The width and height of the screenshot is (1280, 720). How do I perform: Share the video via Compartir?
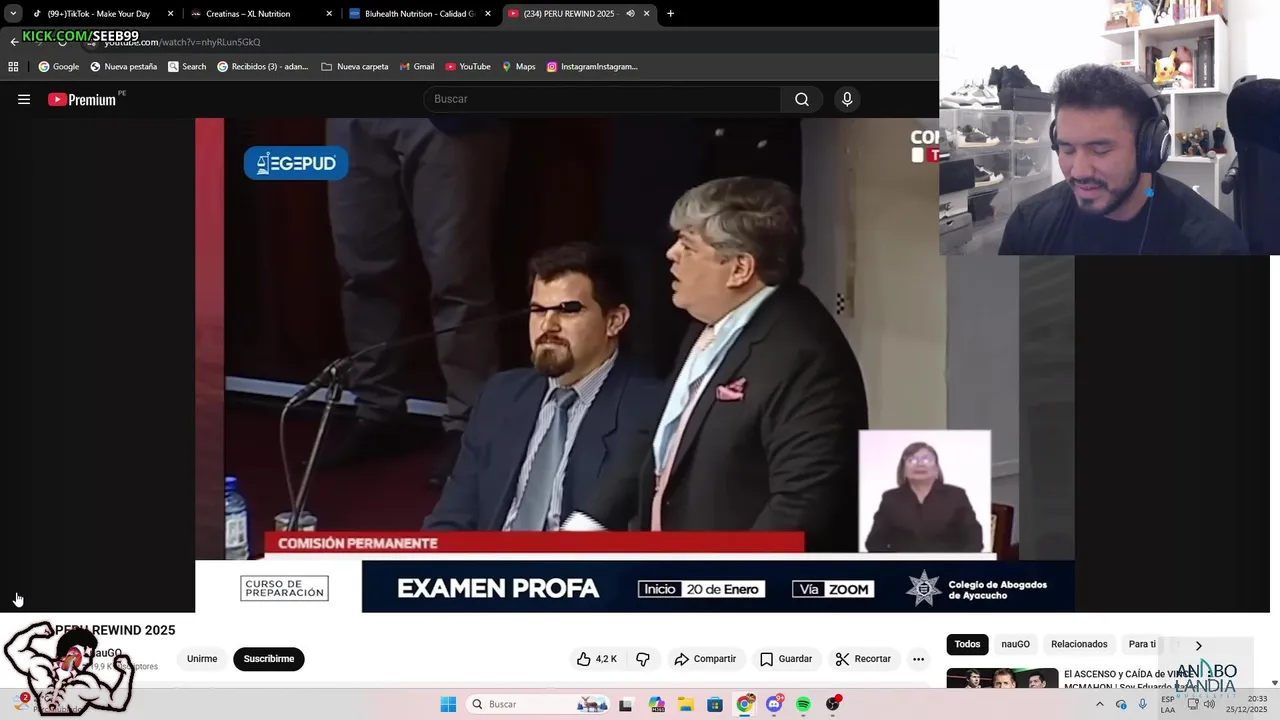click(705, 659)
